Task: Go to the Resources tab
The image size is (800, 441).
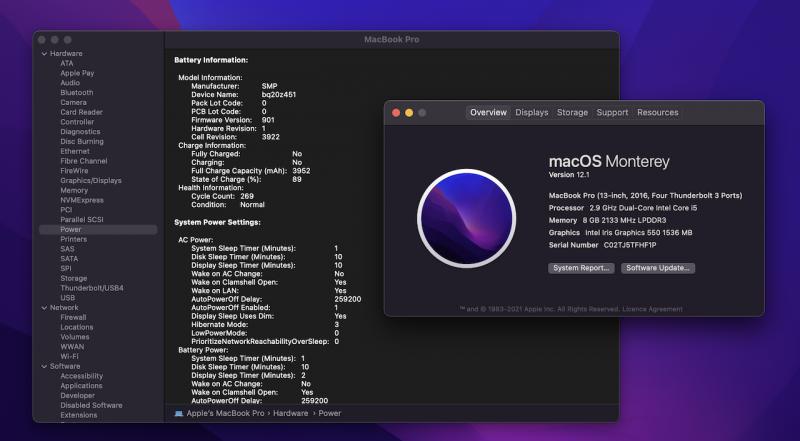Action: [x=657, y=113]
